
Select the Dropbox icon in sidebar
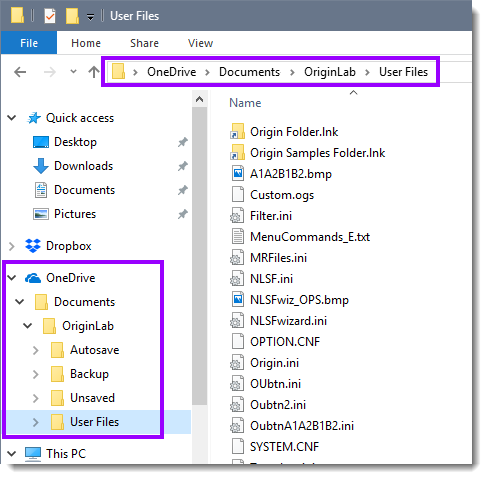[x=33, y=246]
